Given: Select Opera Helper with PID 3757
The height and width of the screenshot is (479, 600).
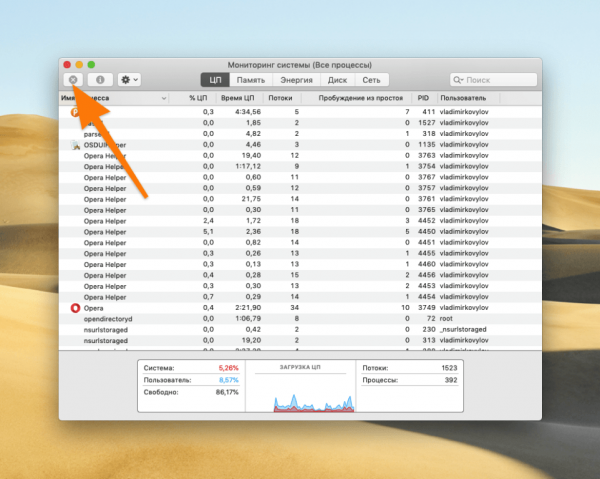Looking at the screenshot, I should (300, 188).
